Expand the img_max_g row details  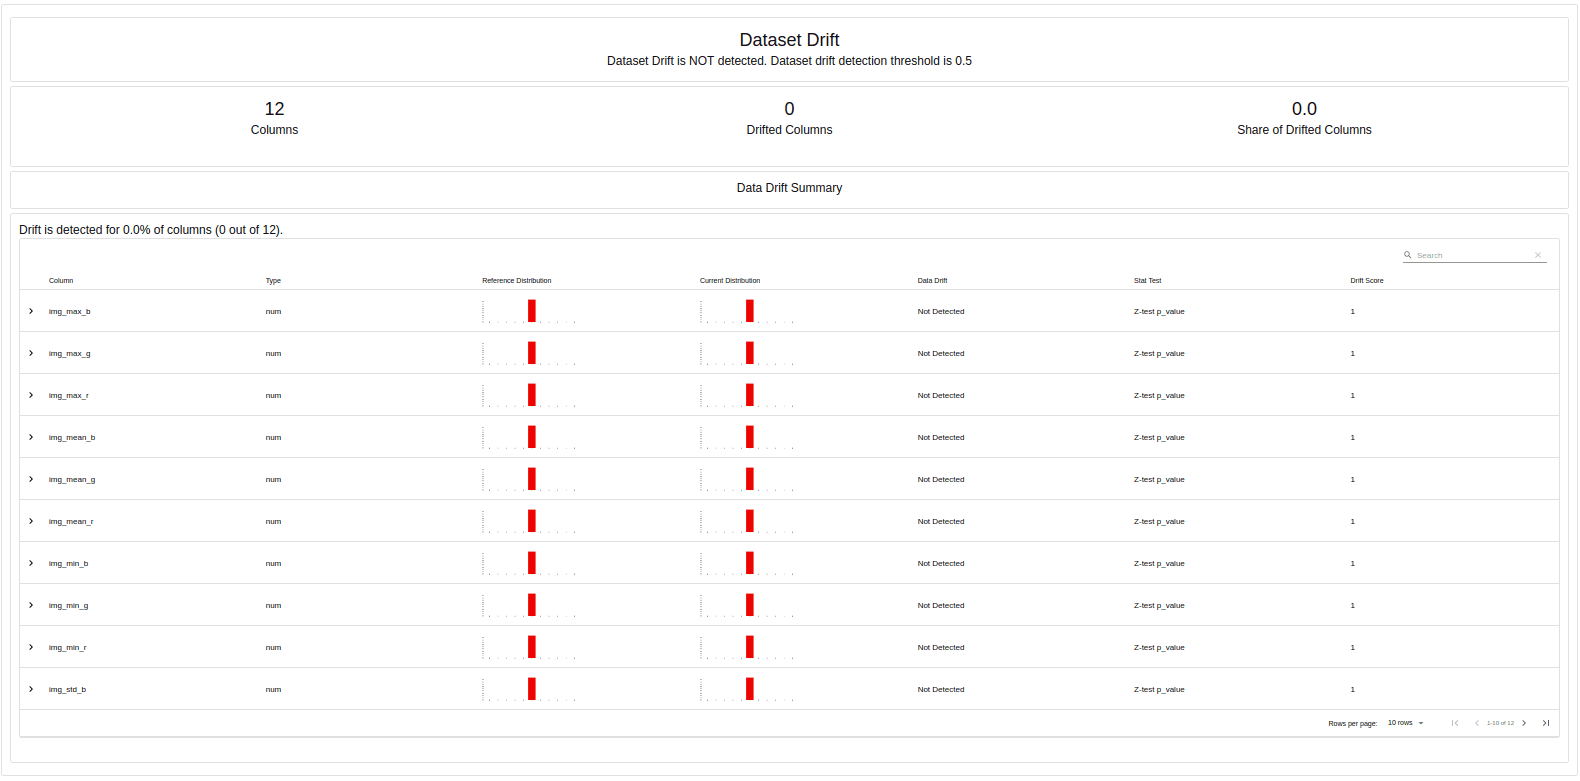tap(31, 353)
